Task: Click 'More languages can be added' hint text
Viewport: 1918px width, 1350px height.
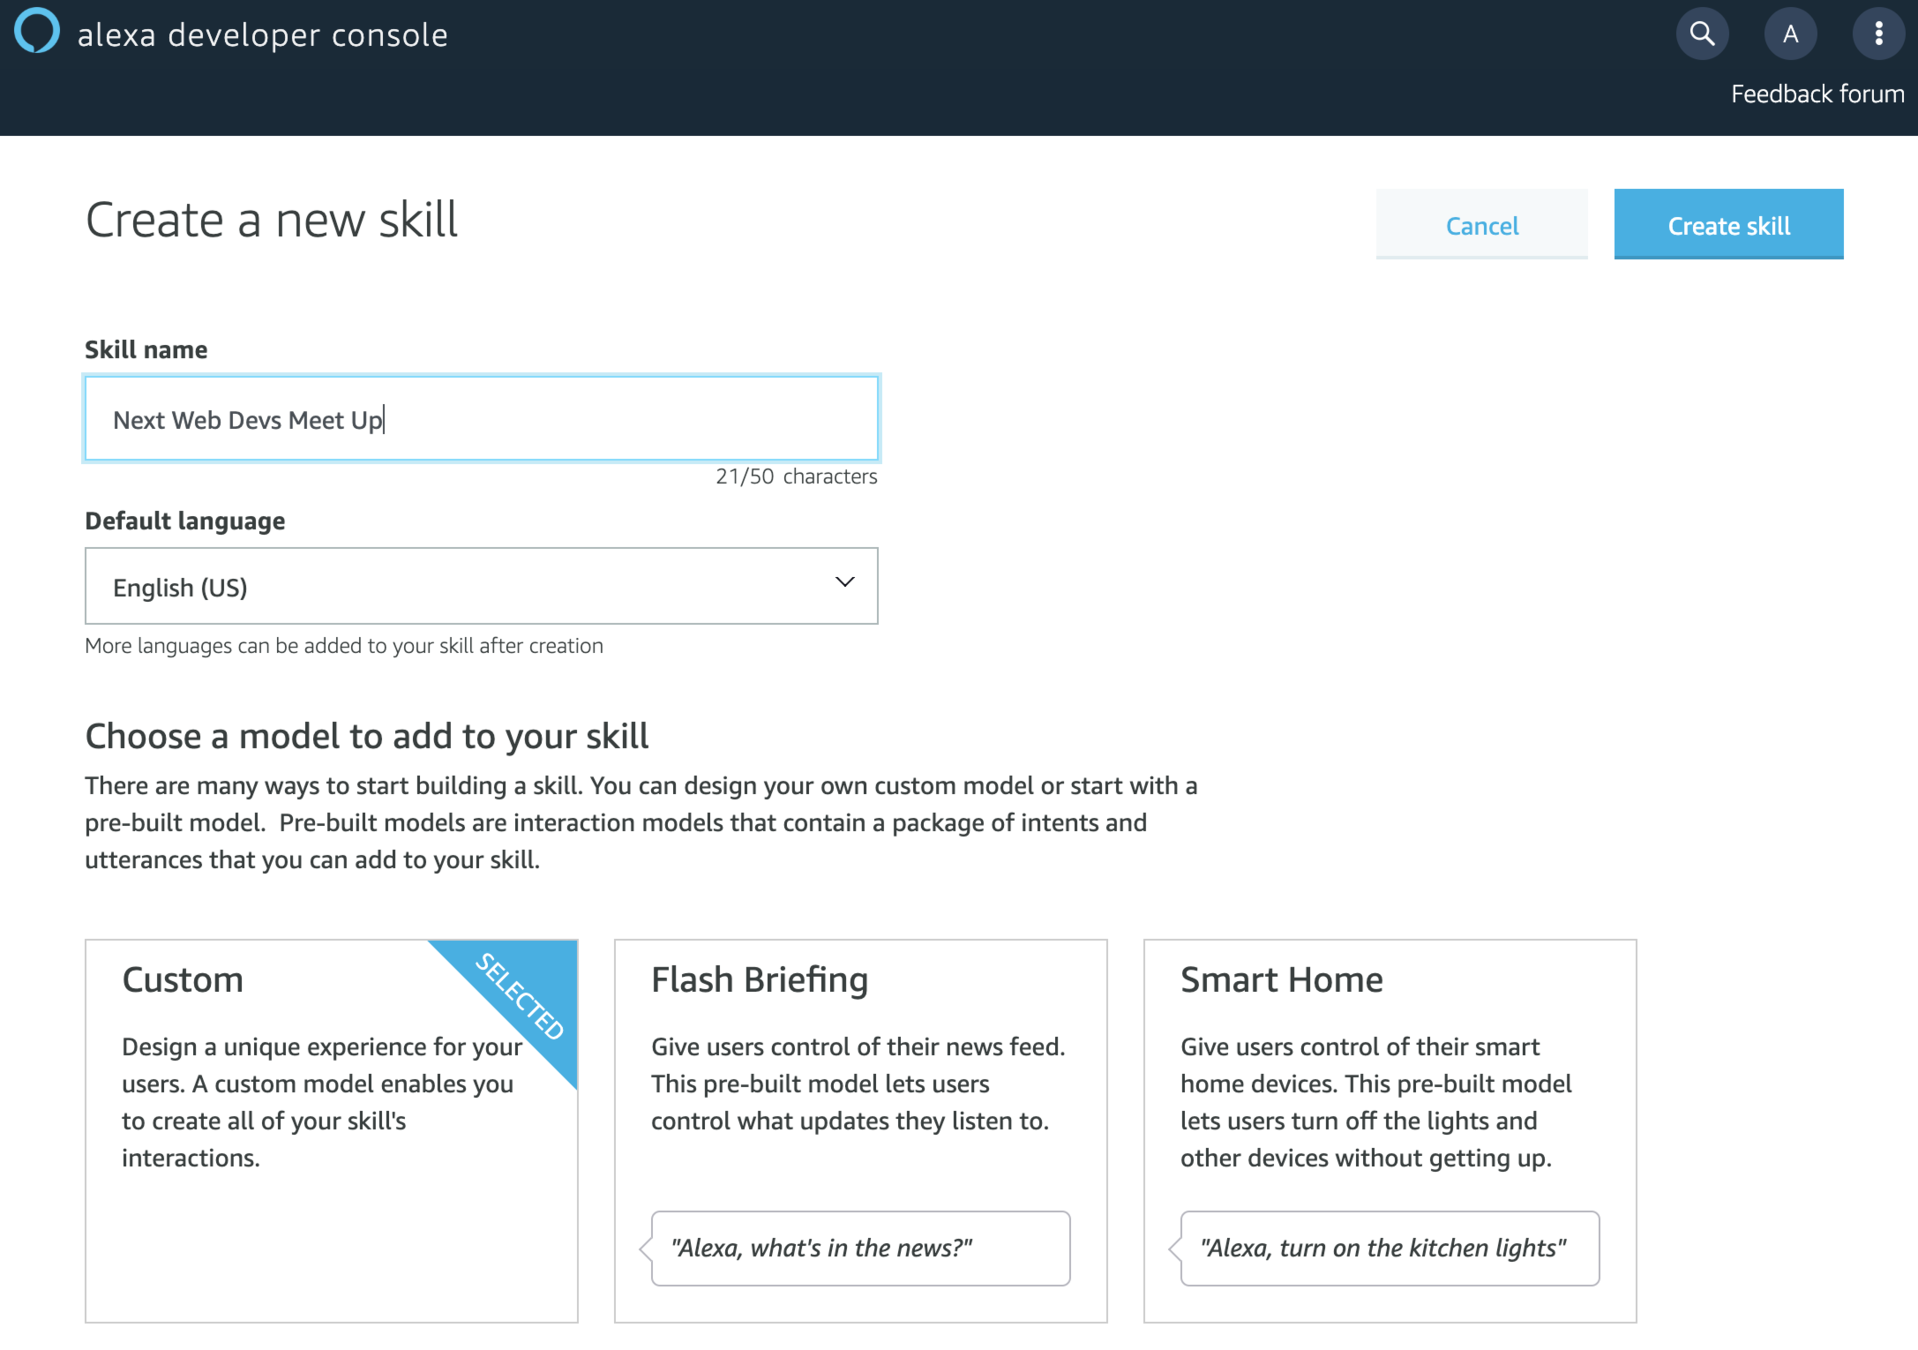Action: [x=344, y=646]
